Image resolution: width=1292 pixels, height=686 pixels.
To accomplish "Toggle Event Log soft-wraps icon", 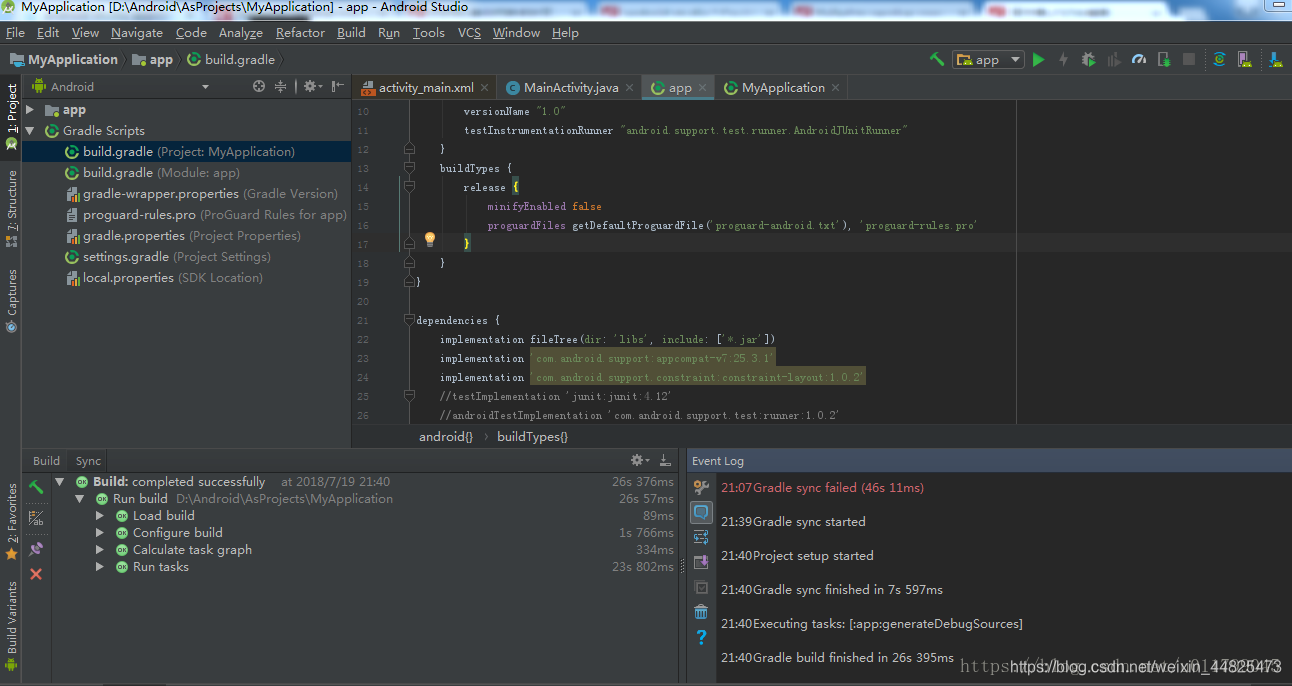I will (701, 537).
